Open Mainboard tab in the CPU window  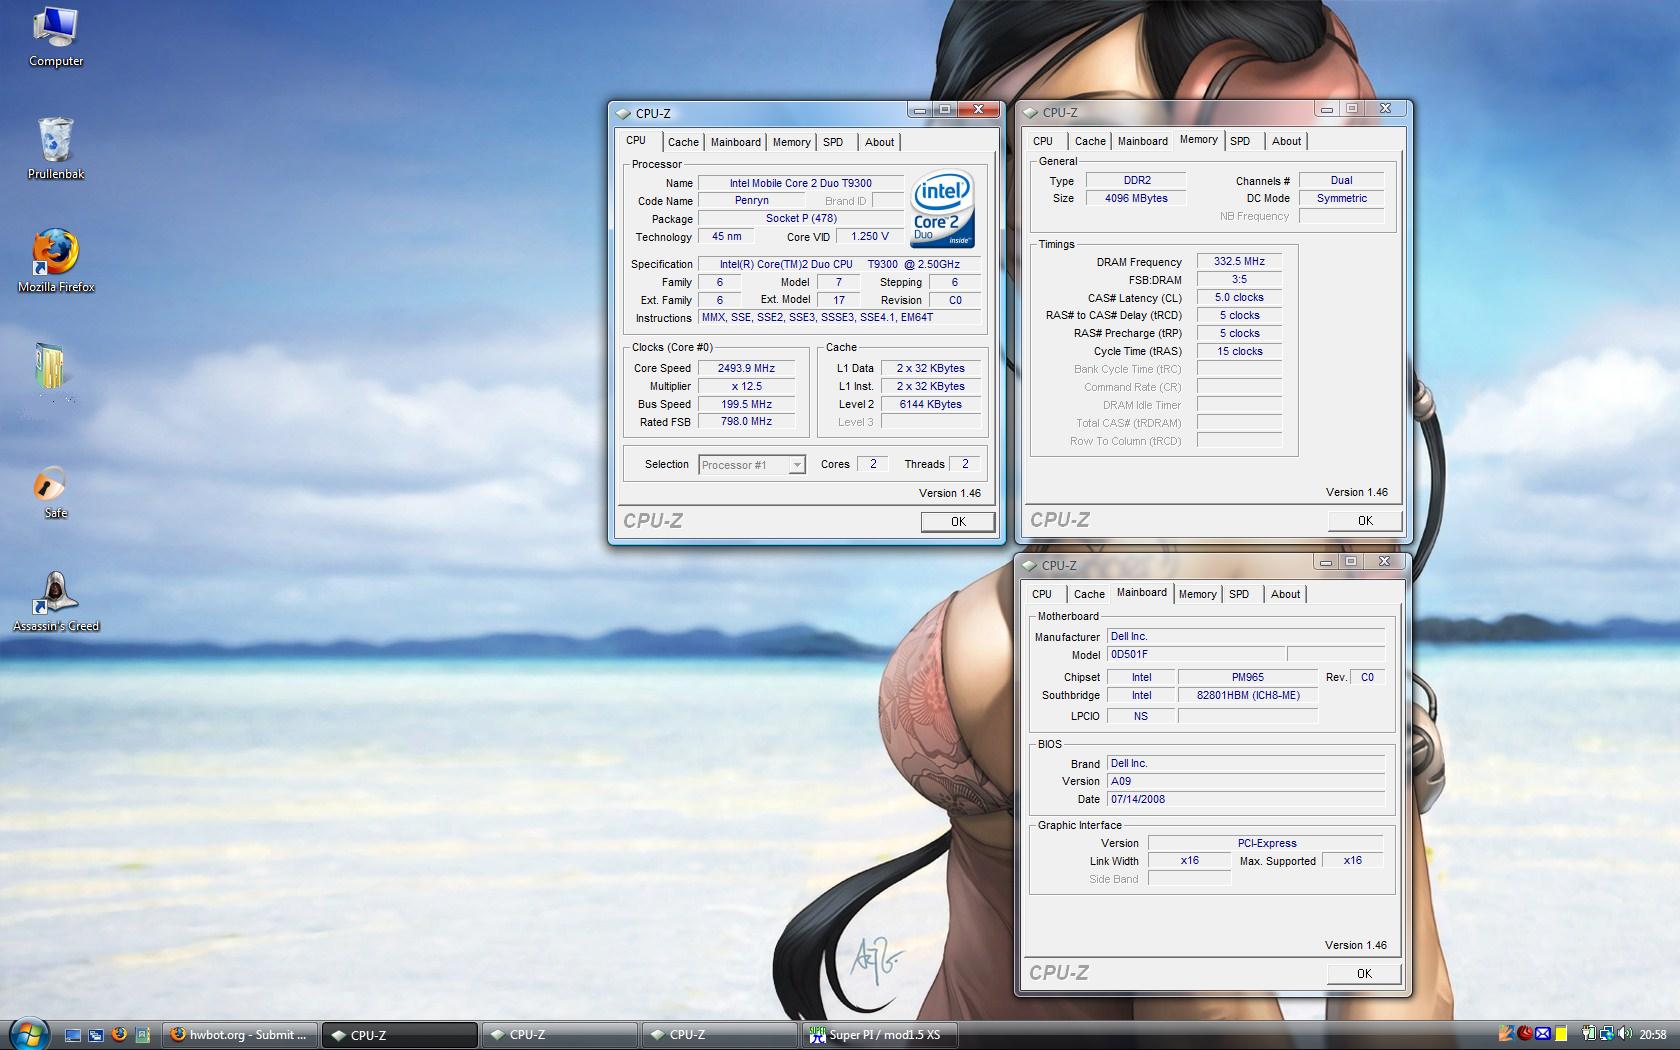click(x=735, y=142)
